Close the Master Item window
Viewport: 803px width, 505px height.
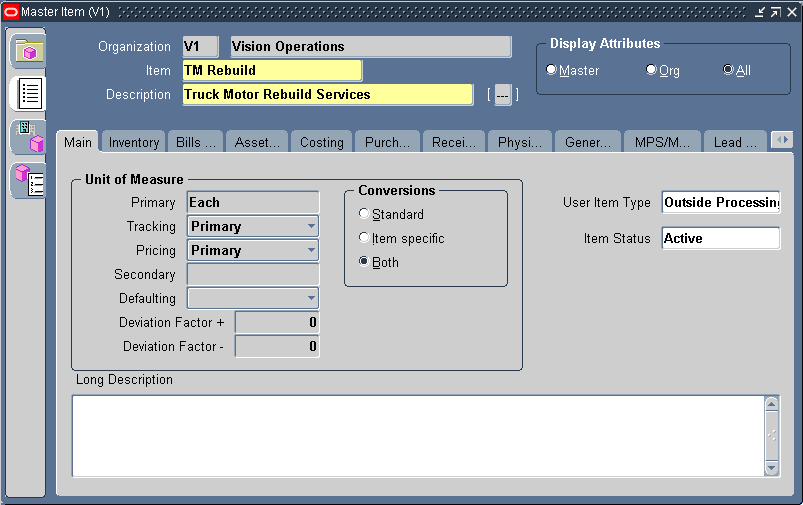pos(792,12)
